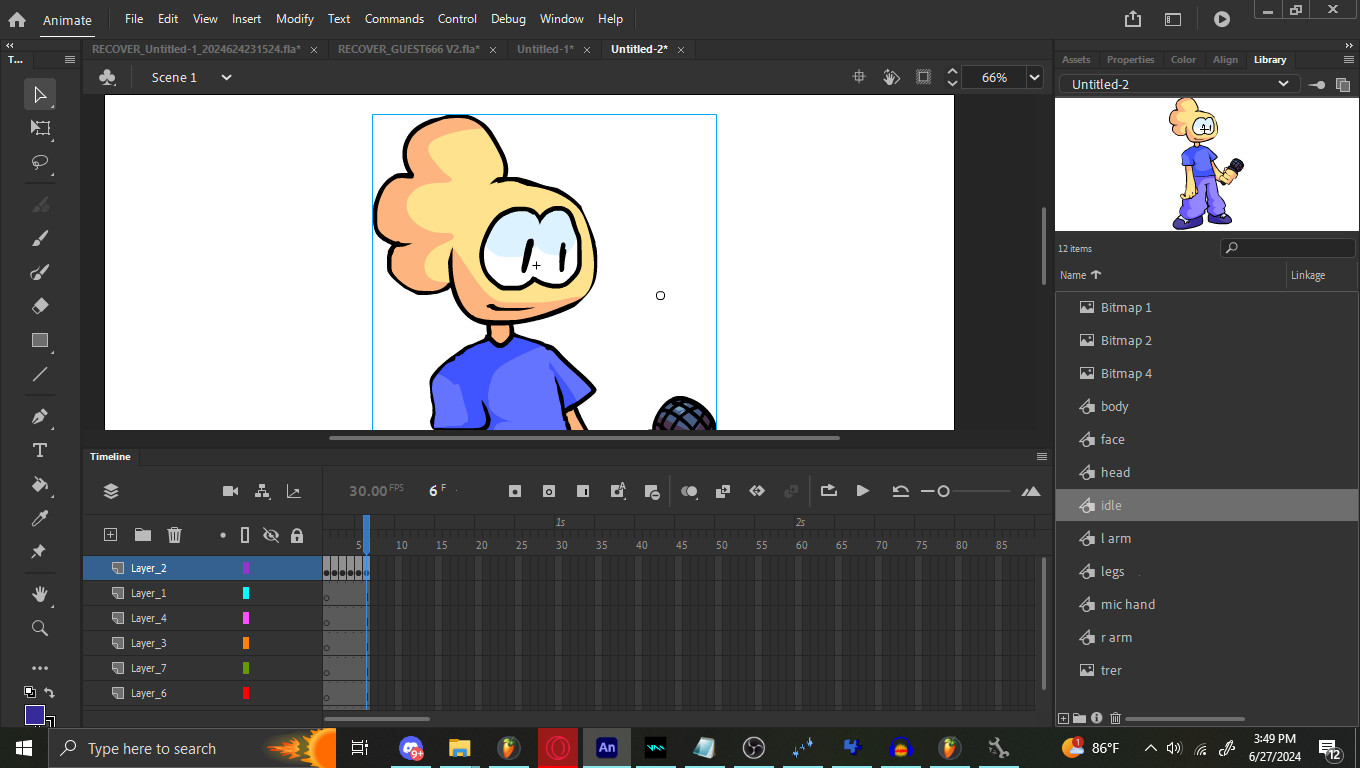Switch to the Properties panel tab
This screenshot has width=1360, height=768.
1130,60
